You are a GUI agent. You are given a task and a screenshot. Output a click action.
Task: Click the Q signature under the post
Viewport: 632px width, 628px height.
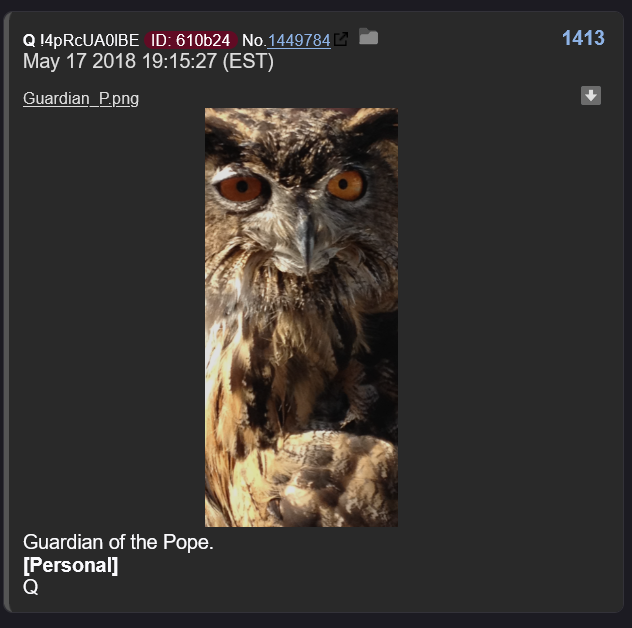[x=31, y=587]
